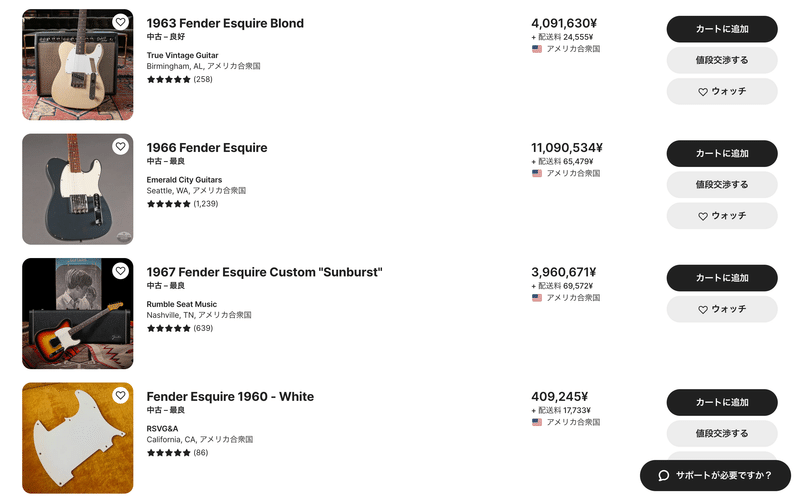This screenshot has width=800, height=500.
Task: Negotiate price on the 1966 Fender Esquire
Action: pos(722,185)
